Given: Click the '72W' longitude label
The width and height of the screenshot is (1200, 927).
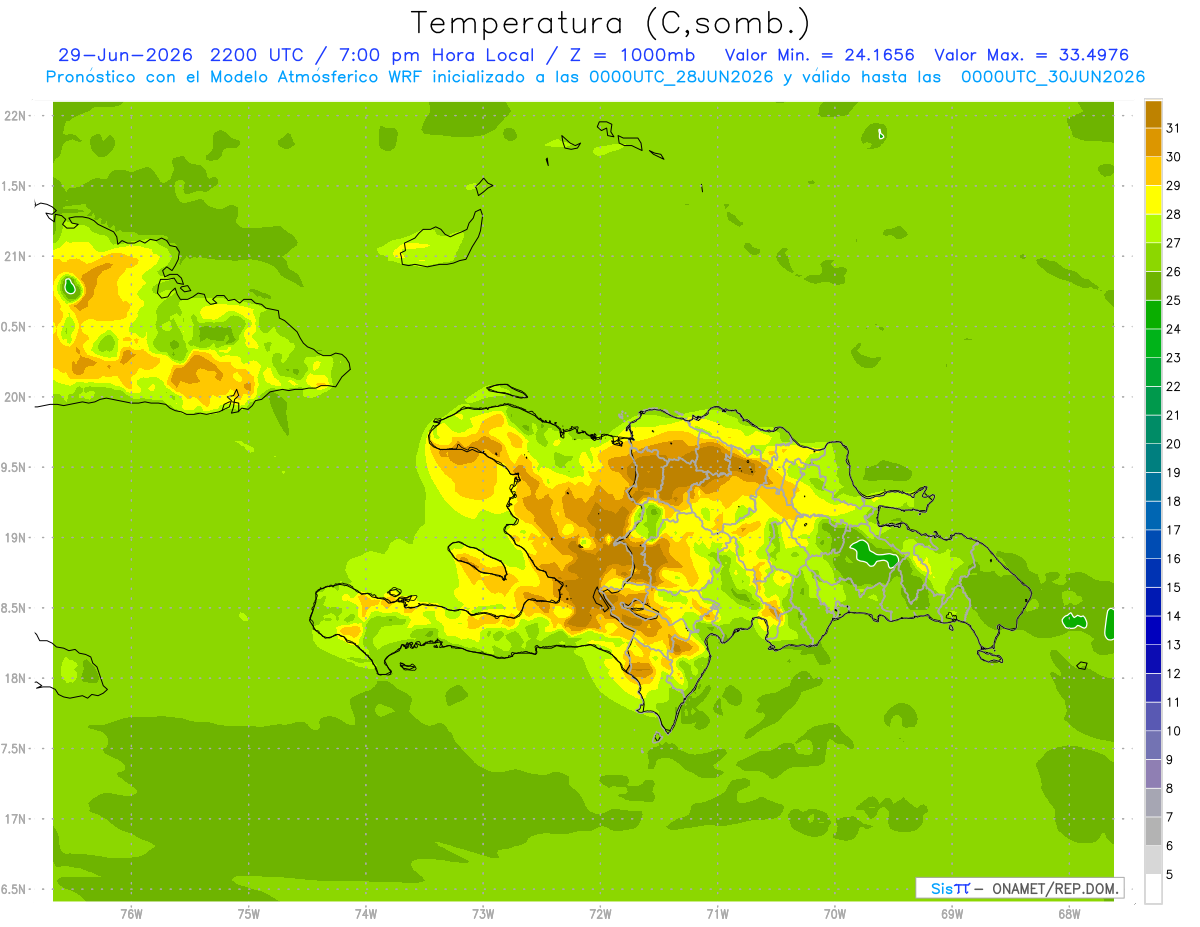Looking at the screenshot, I should (600, 914).
